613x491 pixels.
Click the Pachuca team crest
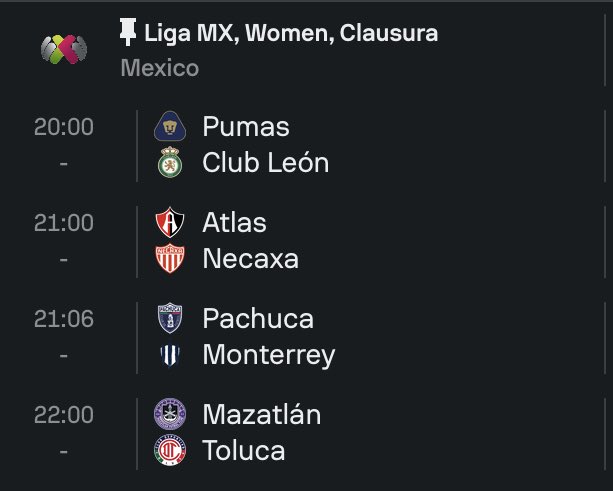[x=170, y=318]
